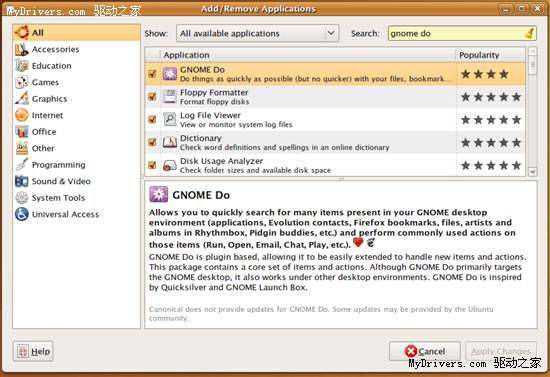Select the Floppy Formatter row title

(214, 93)
